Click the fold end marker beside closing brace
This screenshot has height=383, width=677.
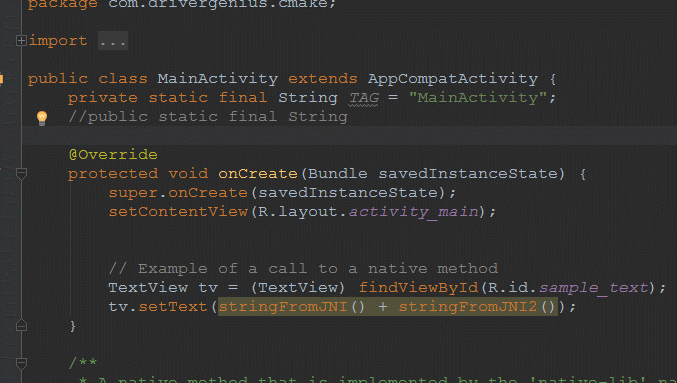[21, 326]
